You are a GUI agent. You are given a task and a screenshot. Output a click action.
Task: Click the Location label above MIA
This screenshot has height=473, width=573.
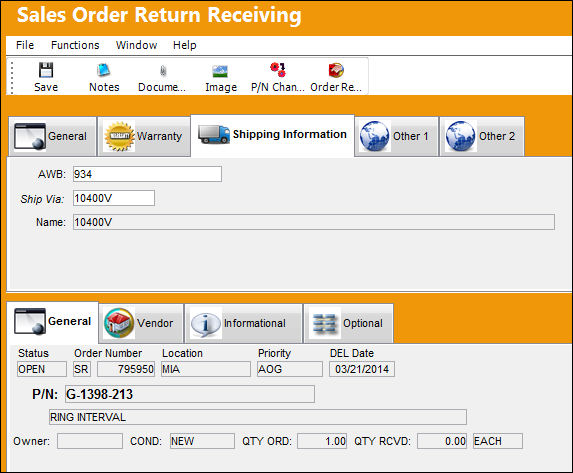182,353
